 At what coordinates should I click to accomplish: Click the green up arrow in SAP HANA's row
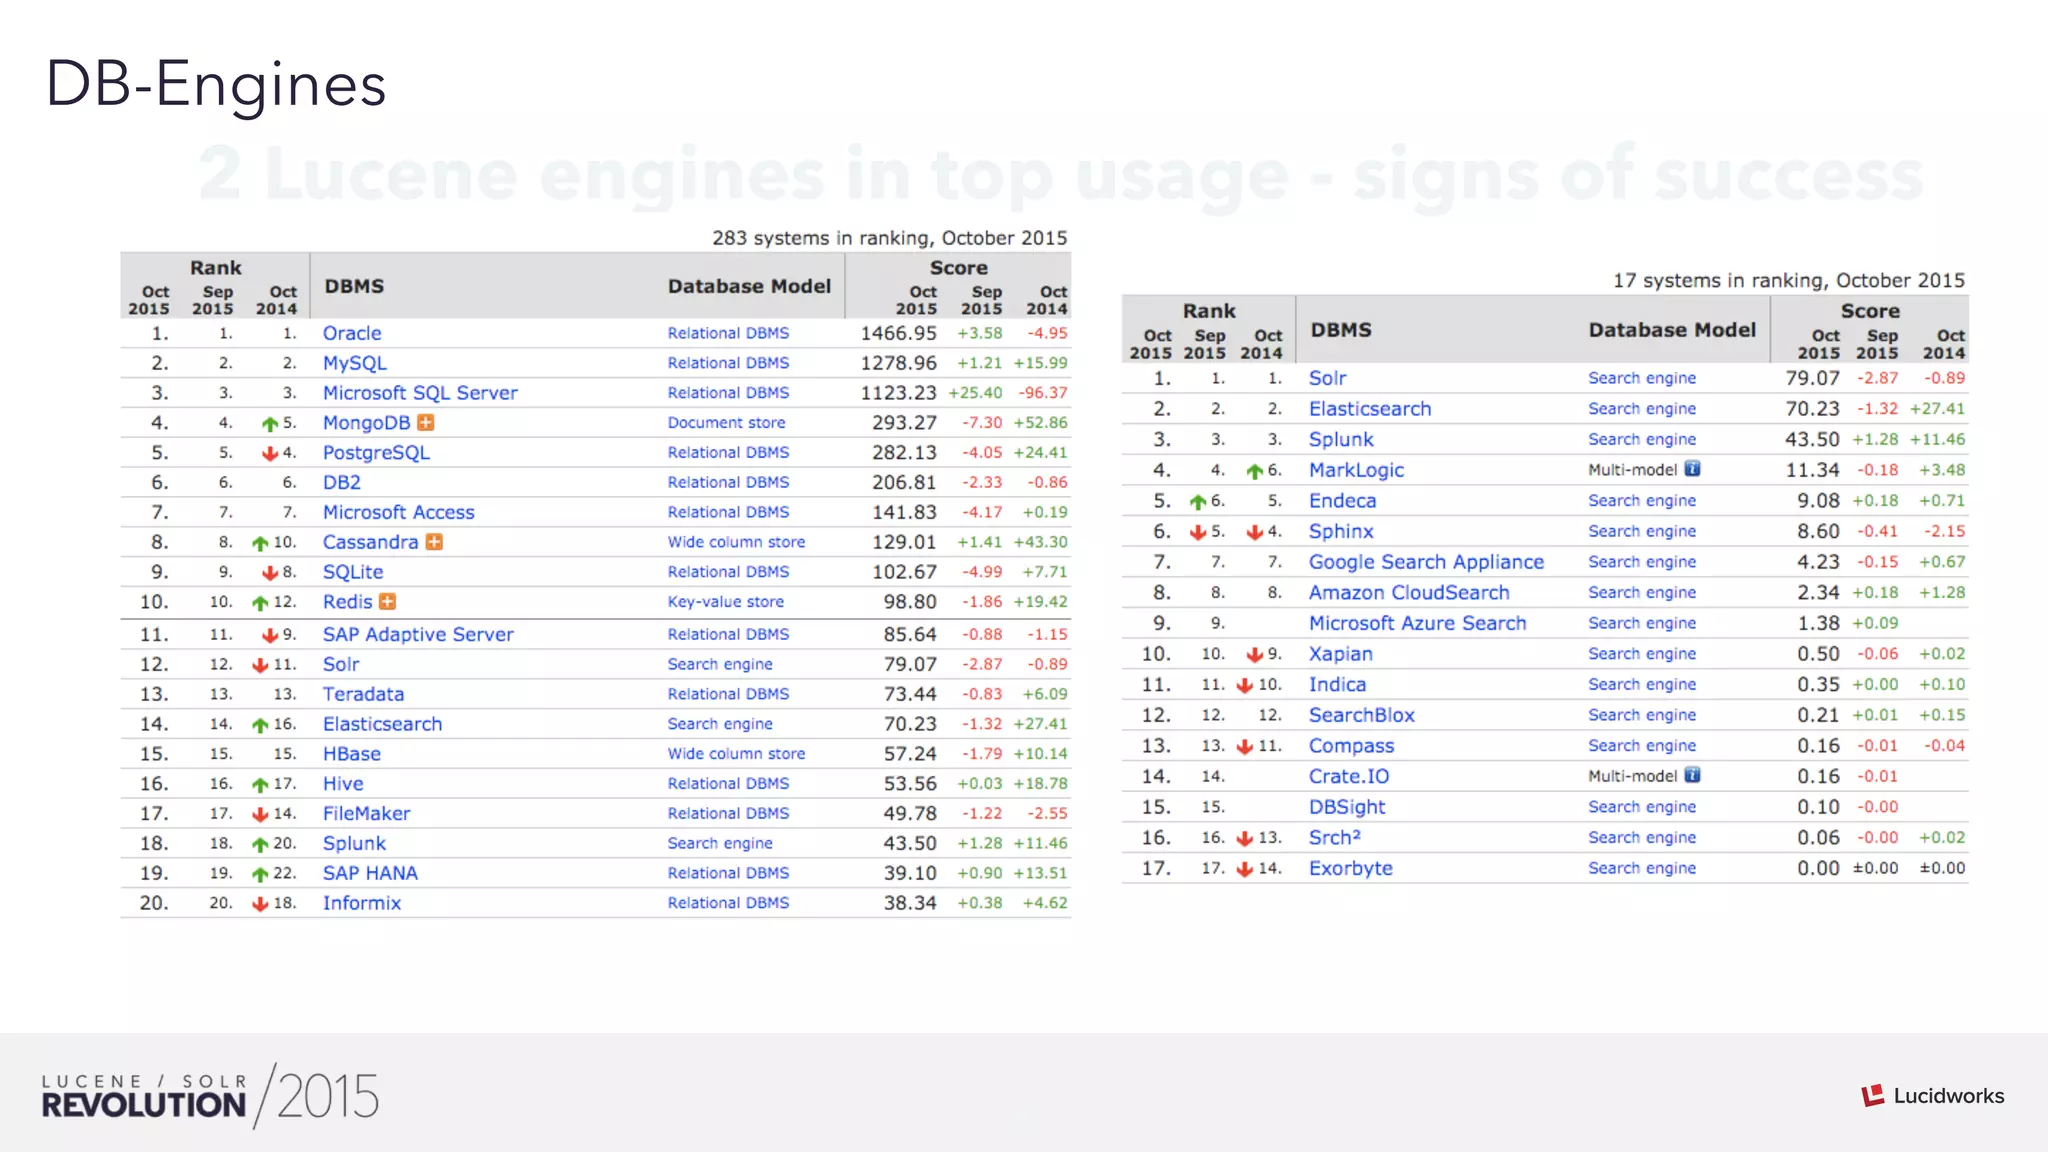(260, 875)
